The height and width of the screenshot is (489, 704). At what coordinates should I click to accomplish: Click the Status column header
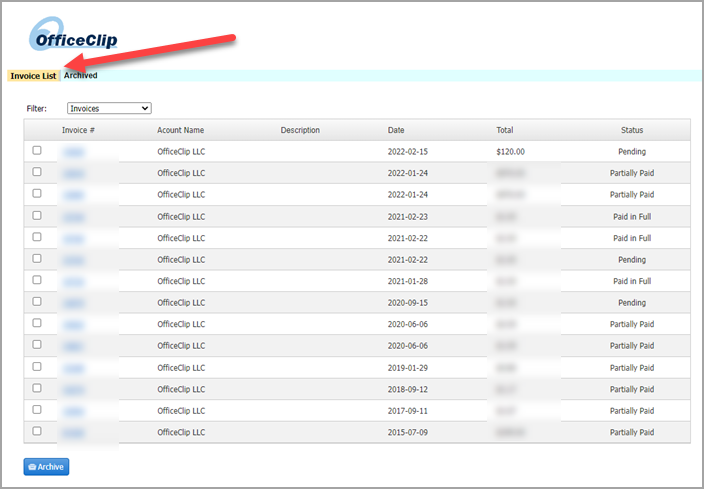click(632, 130)
